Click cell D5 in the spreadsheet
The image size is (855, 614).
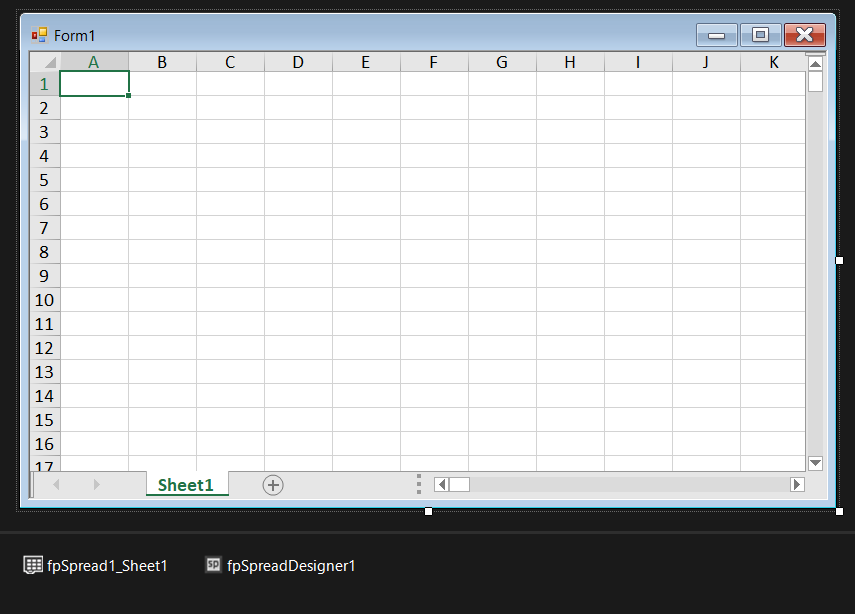tap(298, 180)
